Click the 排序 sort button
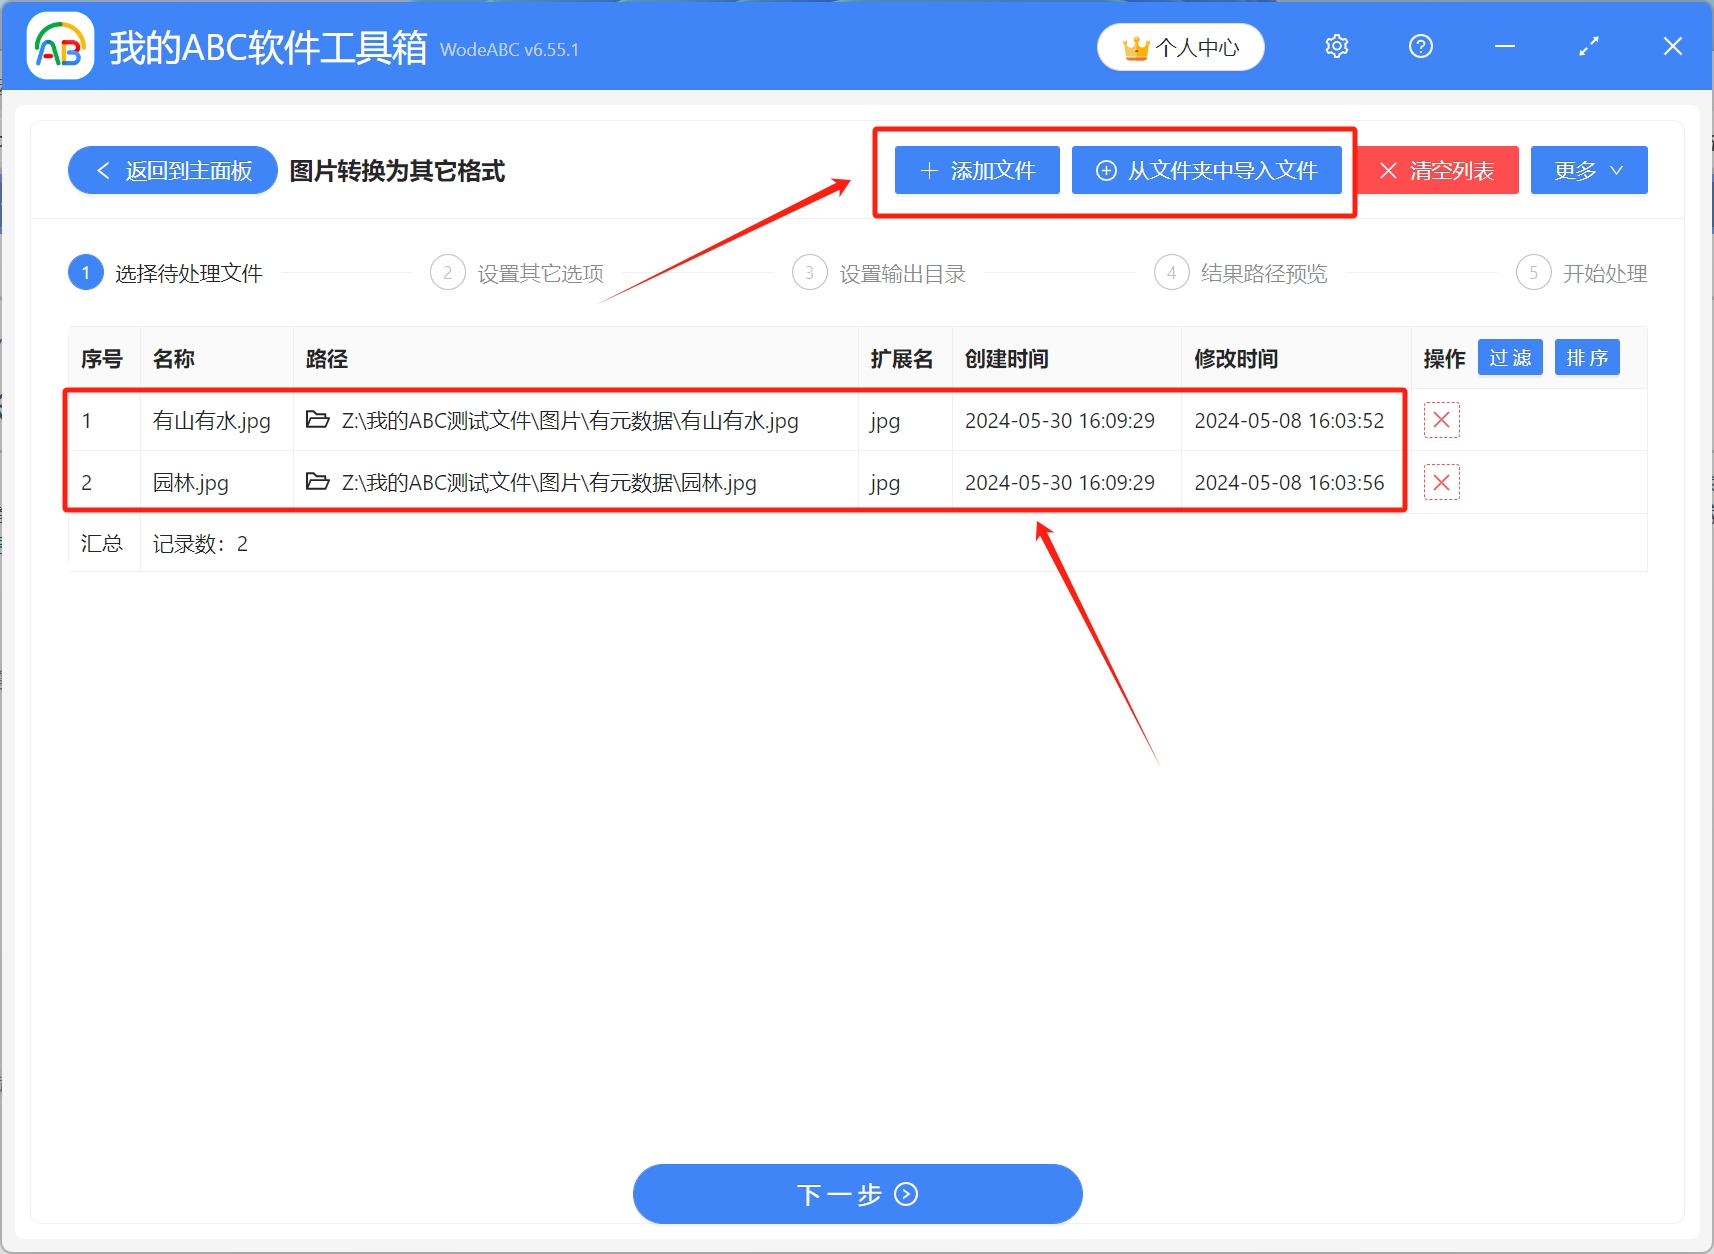This screenshot has width=1714, height=1254. tap(1586, 358)
